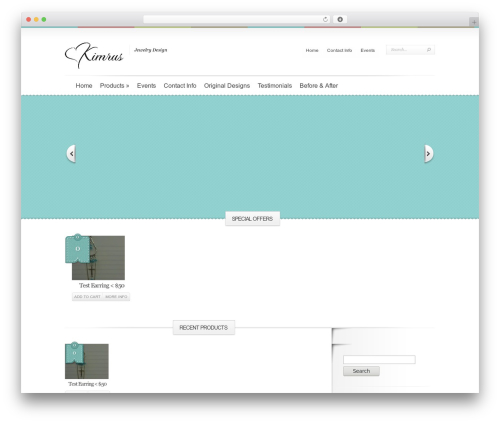
Task: Click the small Home link in top header
Action: pos(312,50)
